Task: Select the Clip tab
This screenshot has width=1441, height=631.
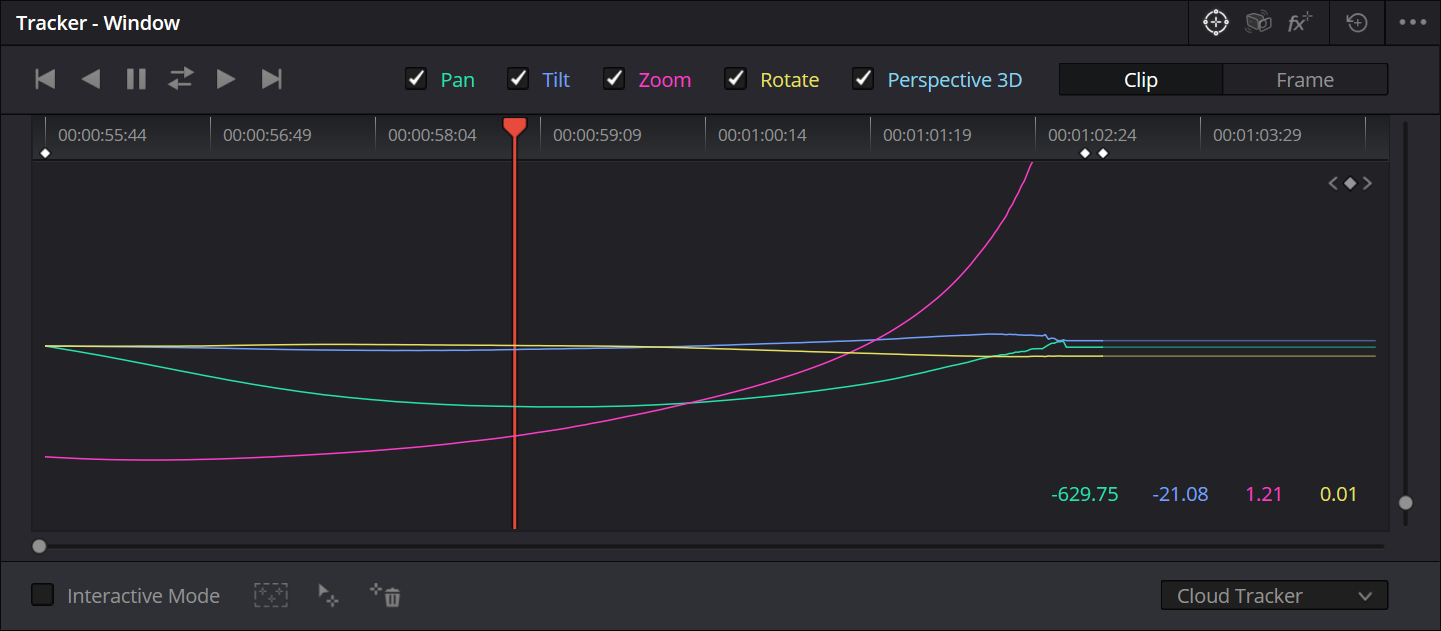Action: (x=1140, y=80)
